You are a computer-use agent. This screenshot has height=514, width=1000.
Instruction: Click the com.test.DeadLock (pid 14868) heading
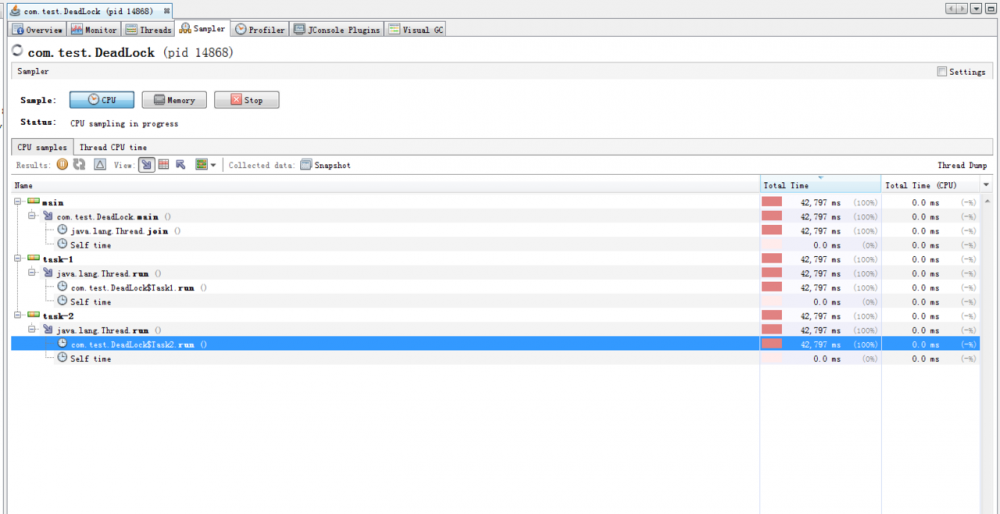pyautogui.click(x=130, y=52)
